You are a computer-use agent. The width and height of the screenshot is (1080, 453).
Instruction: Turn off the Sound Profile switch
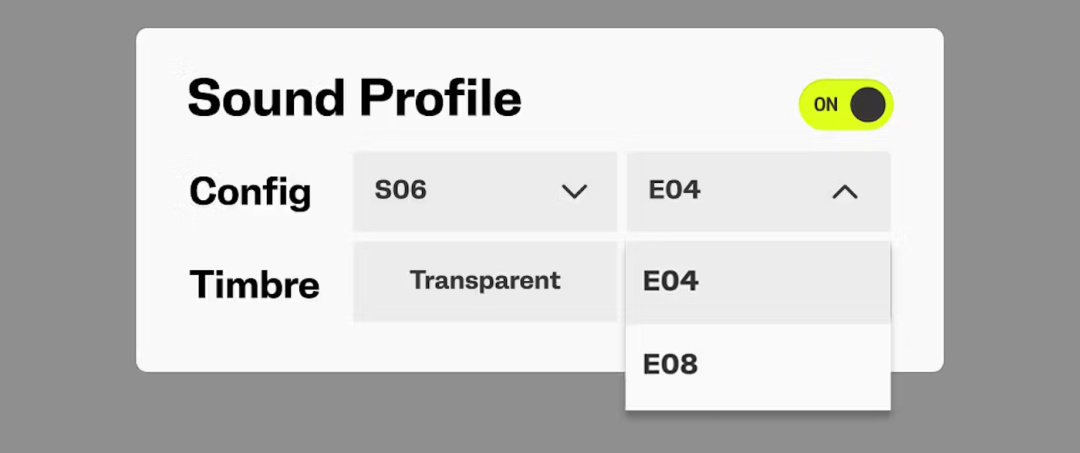[845, 105]
